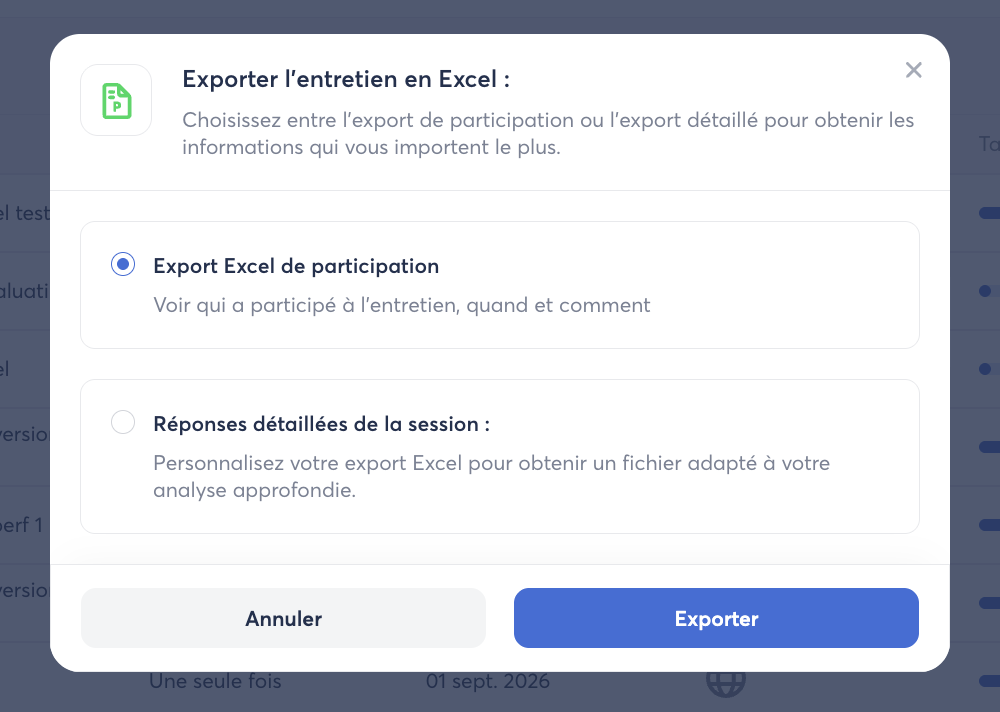This screenshot has width=1000, height=712.
Task: Open the 'perf 1' row behind dialog
Action: 22,525
